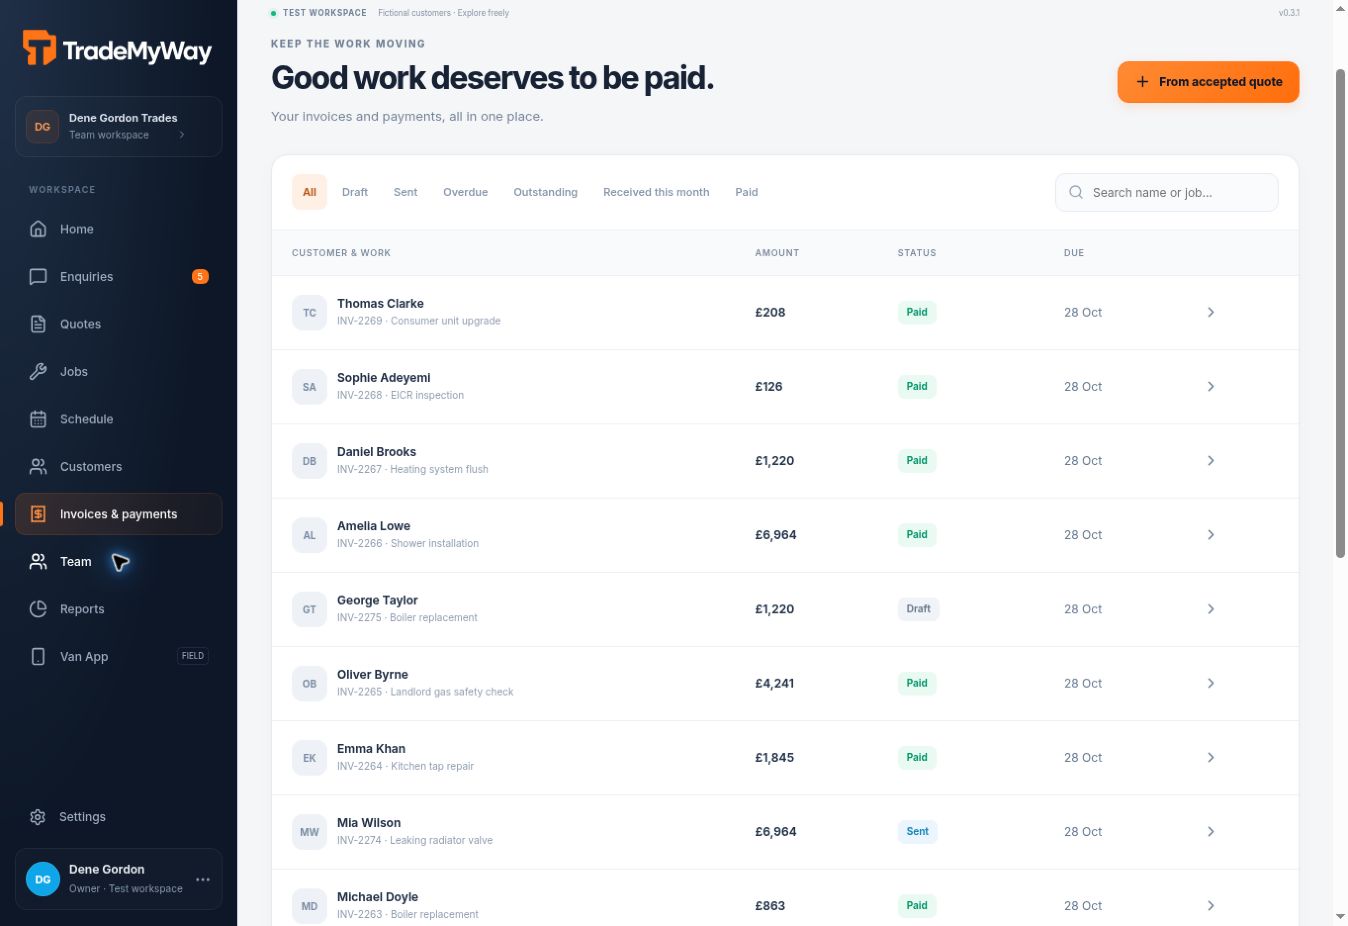Expand Dene Gordon Trades workspace switcher
This screenshot has width=1348, height=926.
click(118, 126)
